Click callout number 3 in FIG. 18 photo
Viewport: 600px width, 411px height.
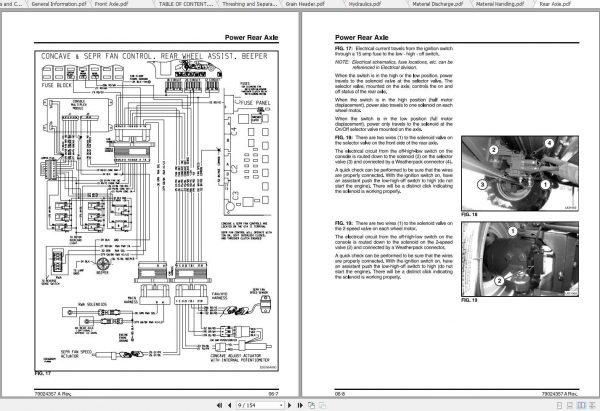[x=482, y=185]
